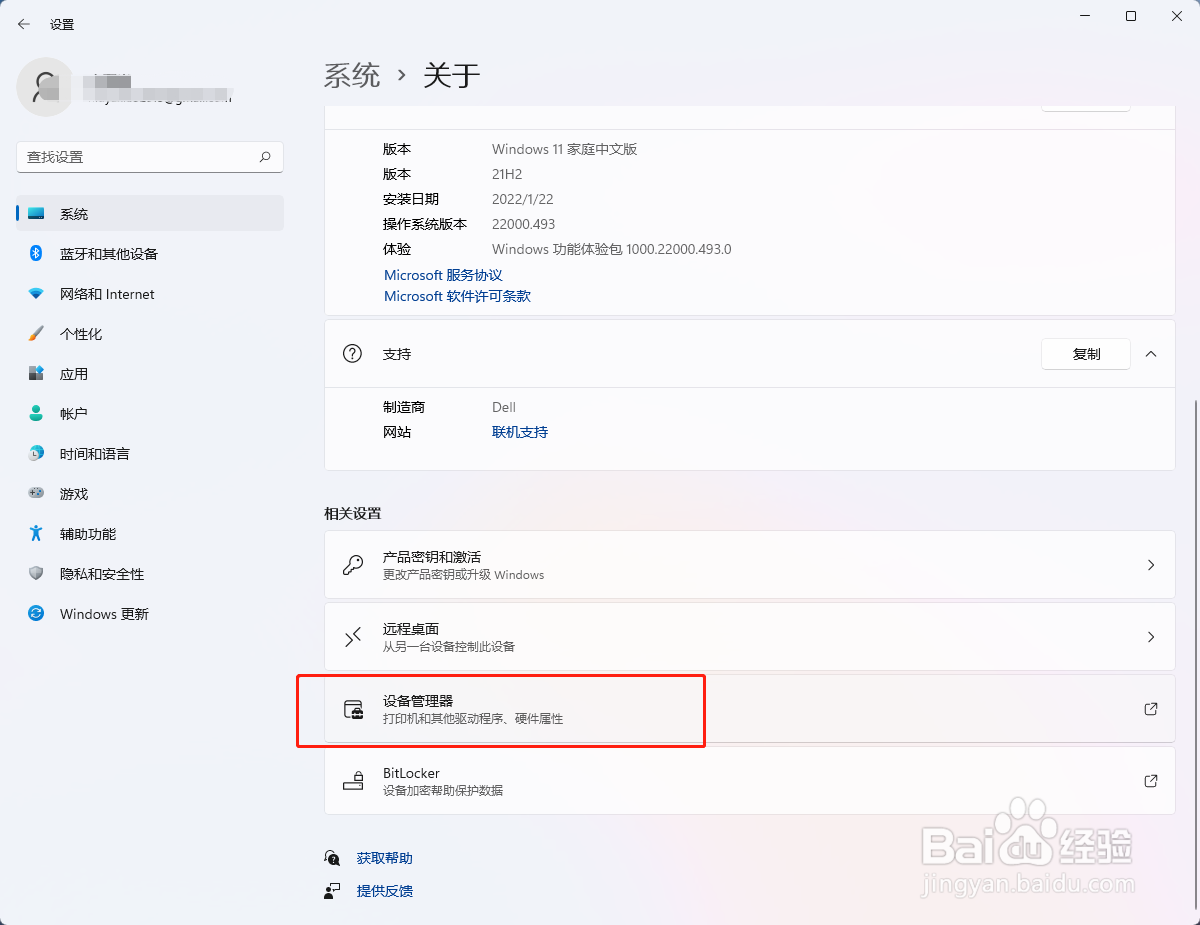Go back with the arrow button
Screen dimensions: 1200x925
tap(24, 24)
